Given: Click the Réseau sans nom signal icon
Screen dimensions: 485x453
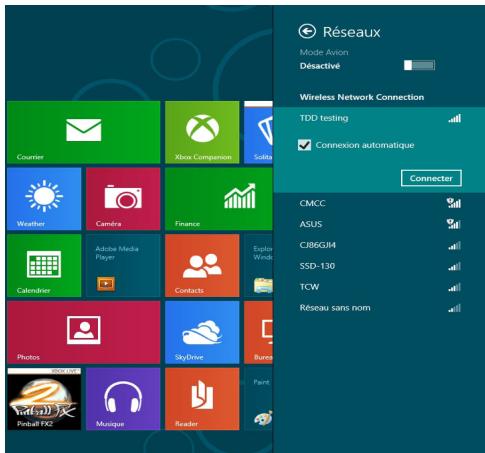Looking at the screenshot, I should [x=455, y=308].
